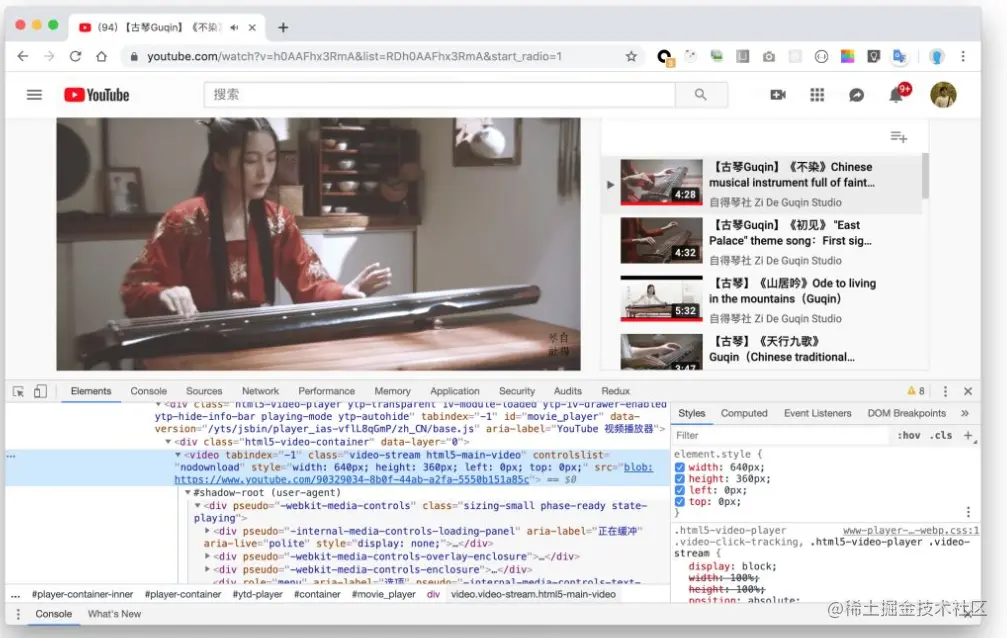This screenshot has height=638, width=1007.
Task: Click the browser address bar URL
Action: [x=355, y=57]
